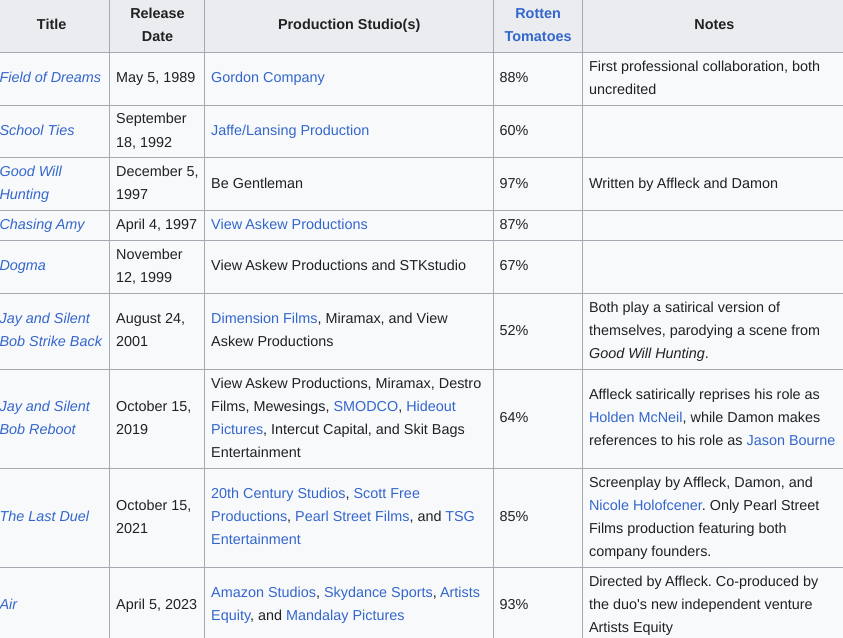Click the Mandalay Pictures link
This screenshot has width=843, height=638.
[345, 615]
